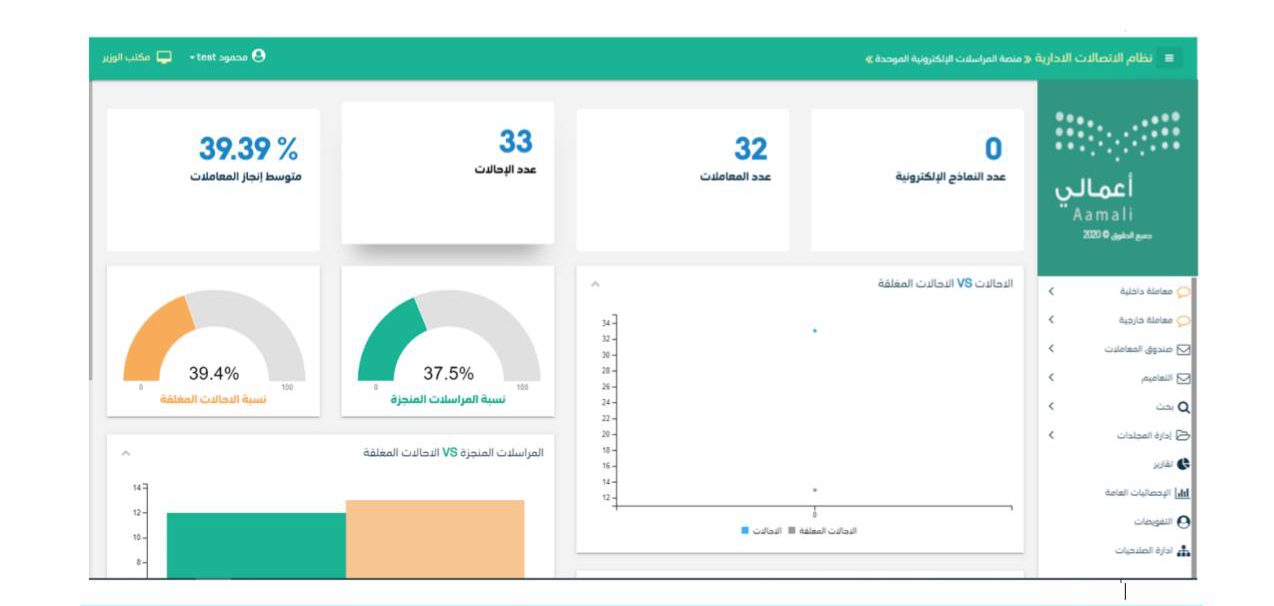Click the bar chart icon for الإحصائيات العامة
Screen dimensions: 1274x606
1183,493
